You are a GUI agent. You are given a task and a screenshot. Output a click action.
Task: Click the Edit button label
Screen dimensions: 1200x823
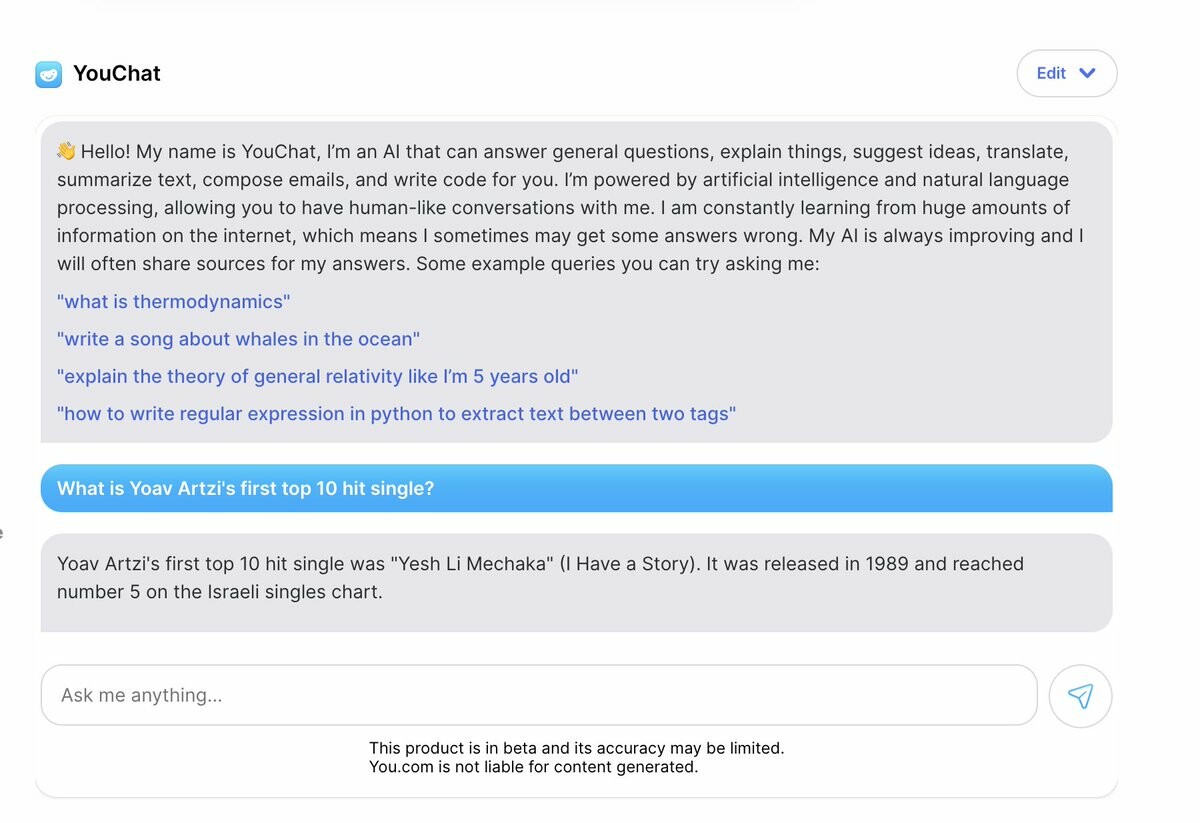1051,73
